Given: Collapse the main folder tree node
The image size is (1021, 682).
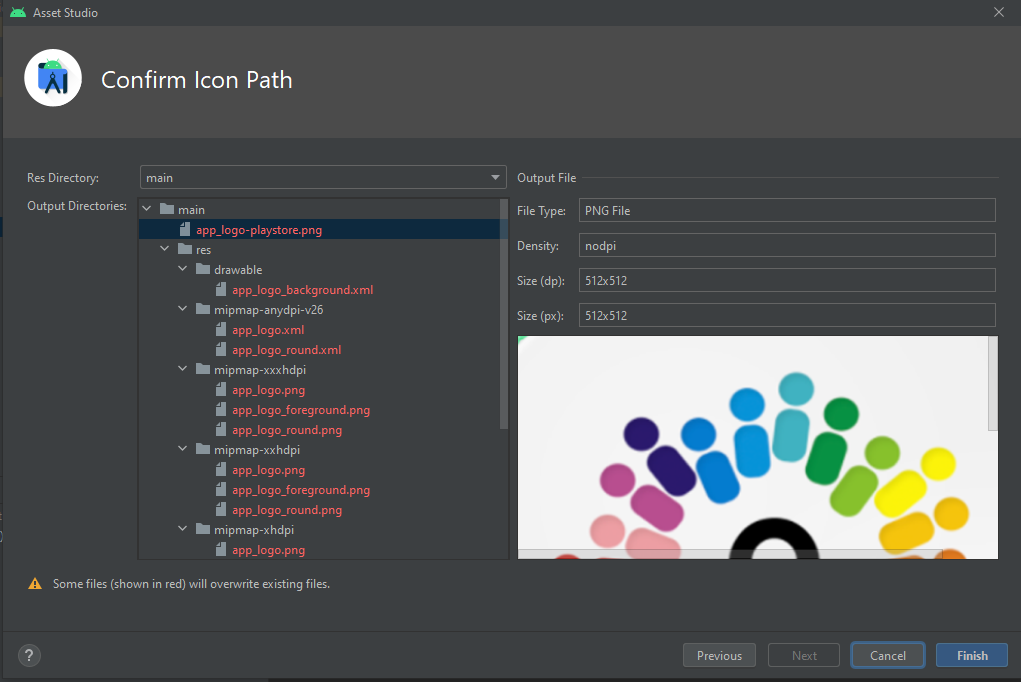Looking at the screenshot, I should coord(147,210).
